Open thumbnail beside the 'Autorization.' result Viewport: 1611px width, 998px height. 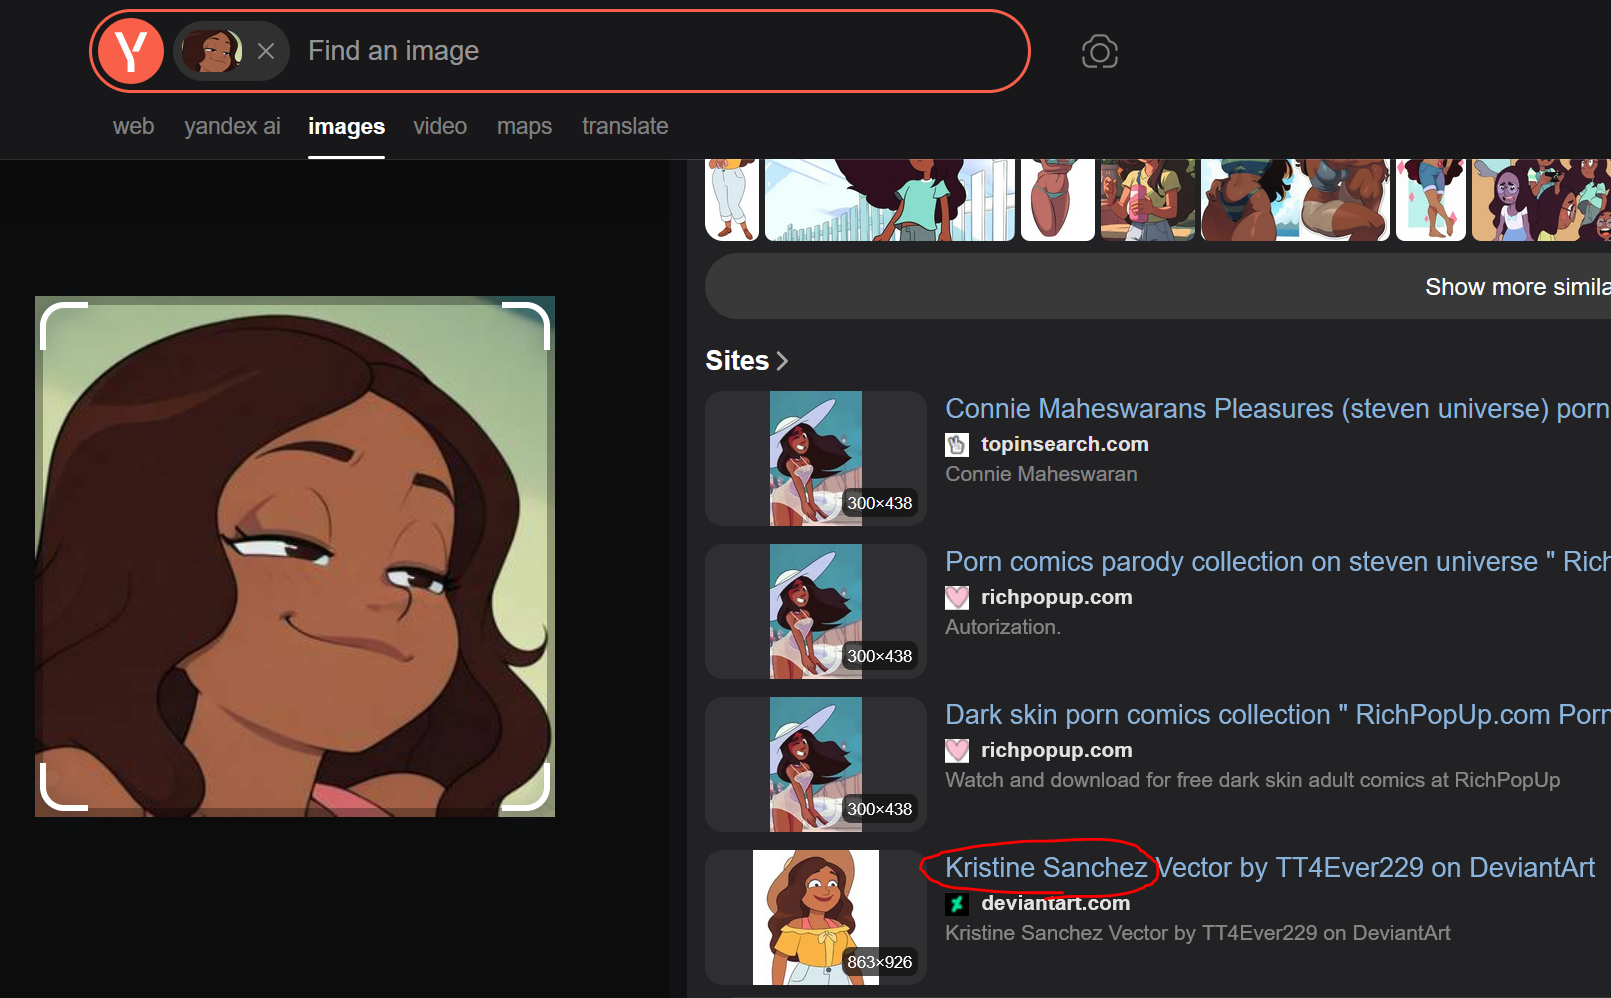pyautogui.click(x=816, y=611)
